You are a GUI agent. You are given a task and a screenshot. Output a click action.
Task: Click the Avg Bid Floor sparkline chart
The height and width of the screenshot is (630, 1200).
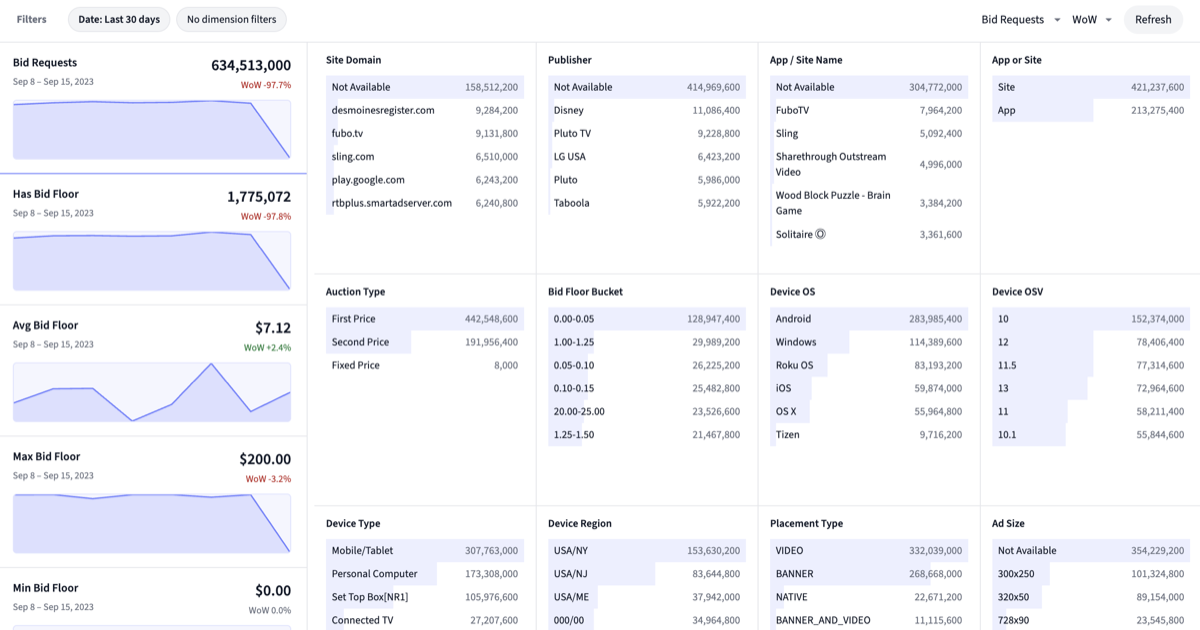pos(151,392)
